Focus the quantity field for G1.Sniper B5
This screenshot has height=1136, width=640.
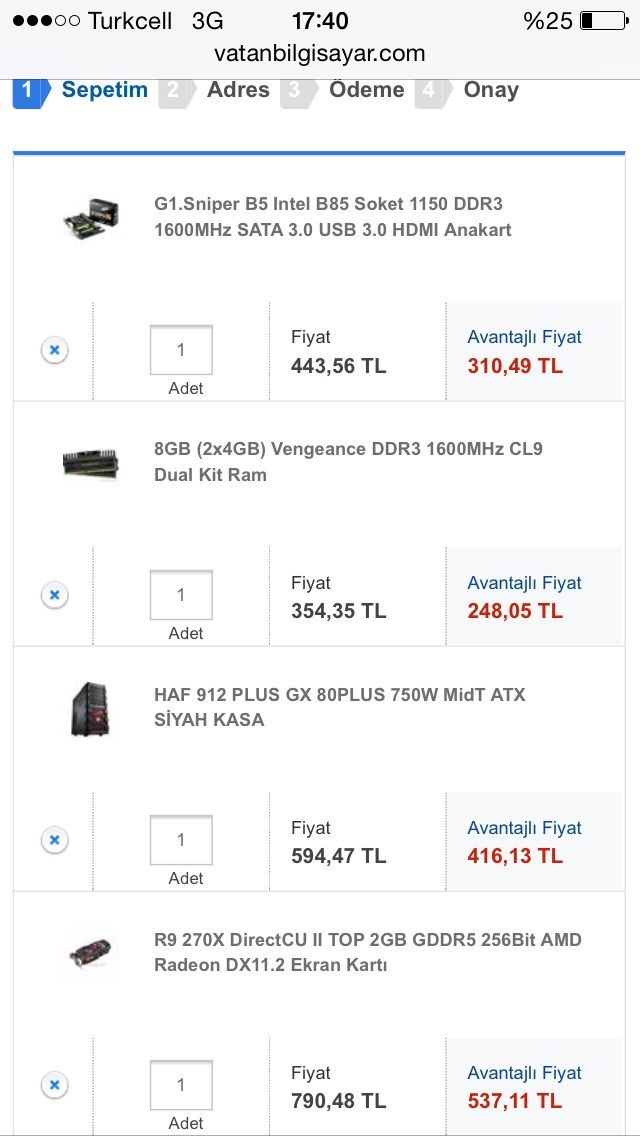click(x=181, y=350)
